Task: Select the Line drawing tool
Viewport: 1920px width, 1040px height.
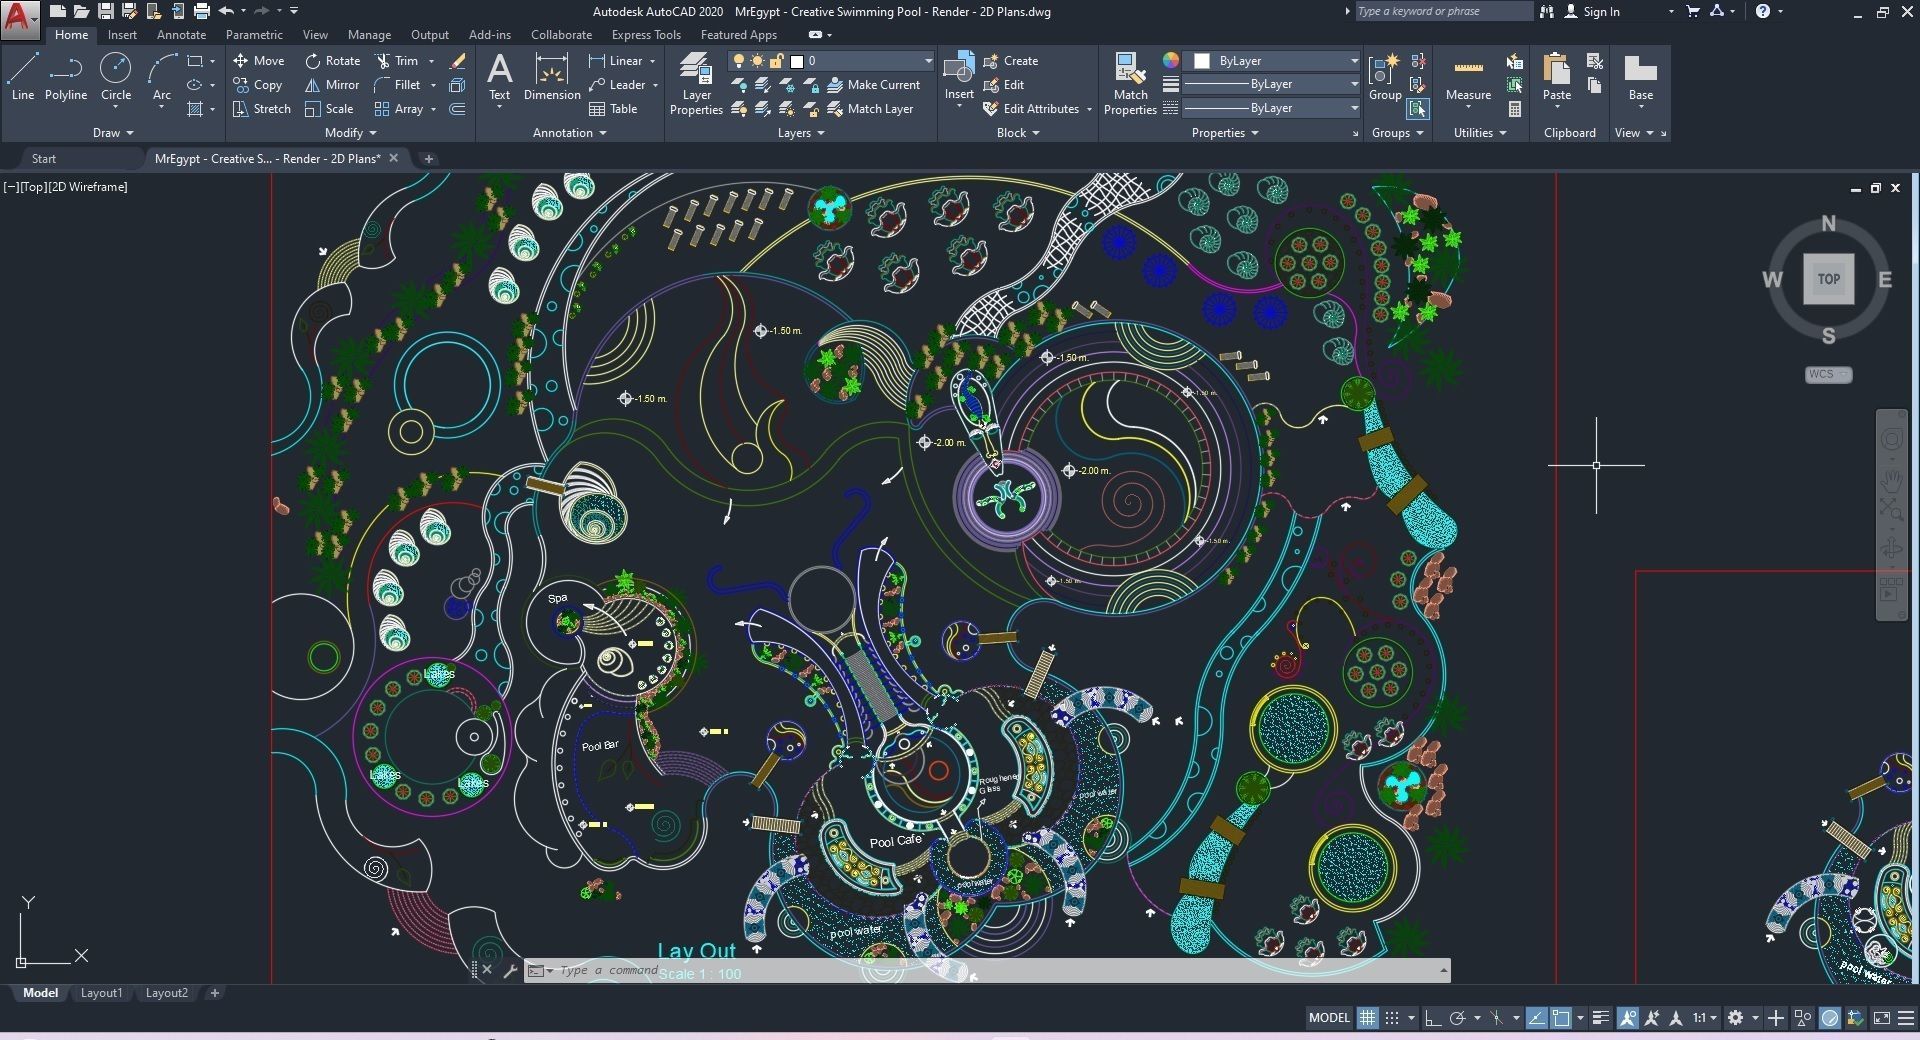Action: [x=22, y=77]
